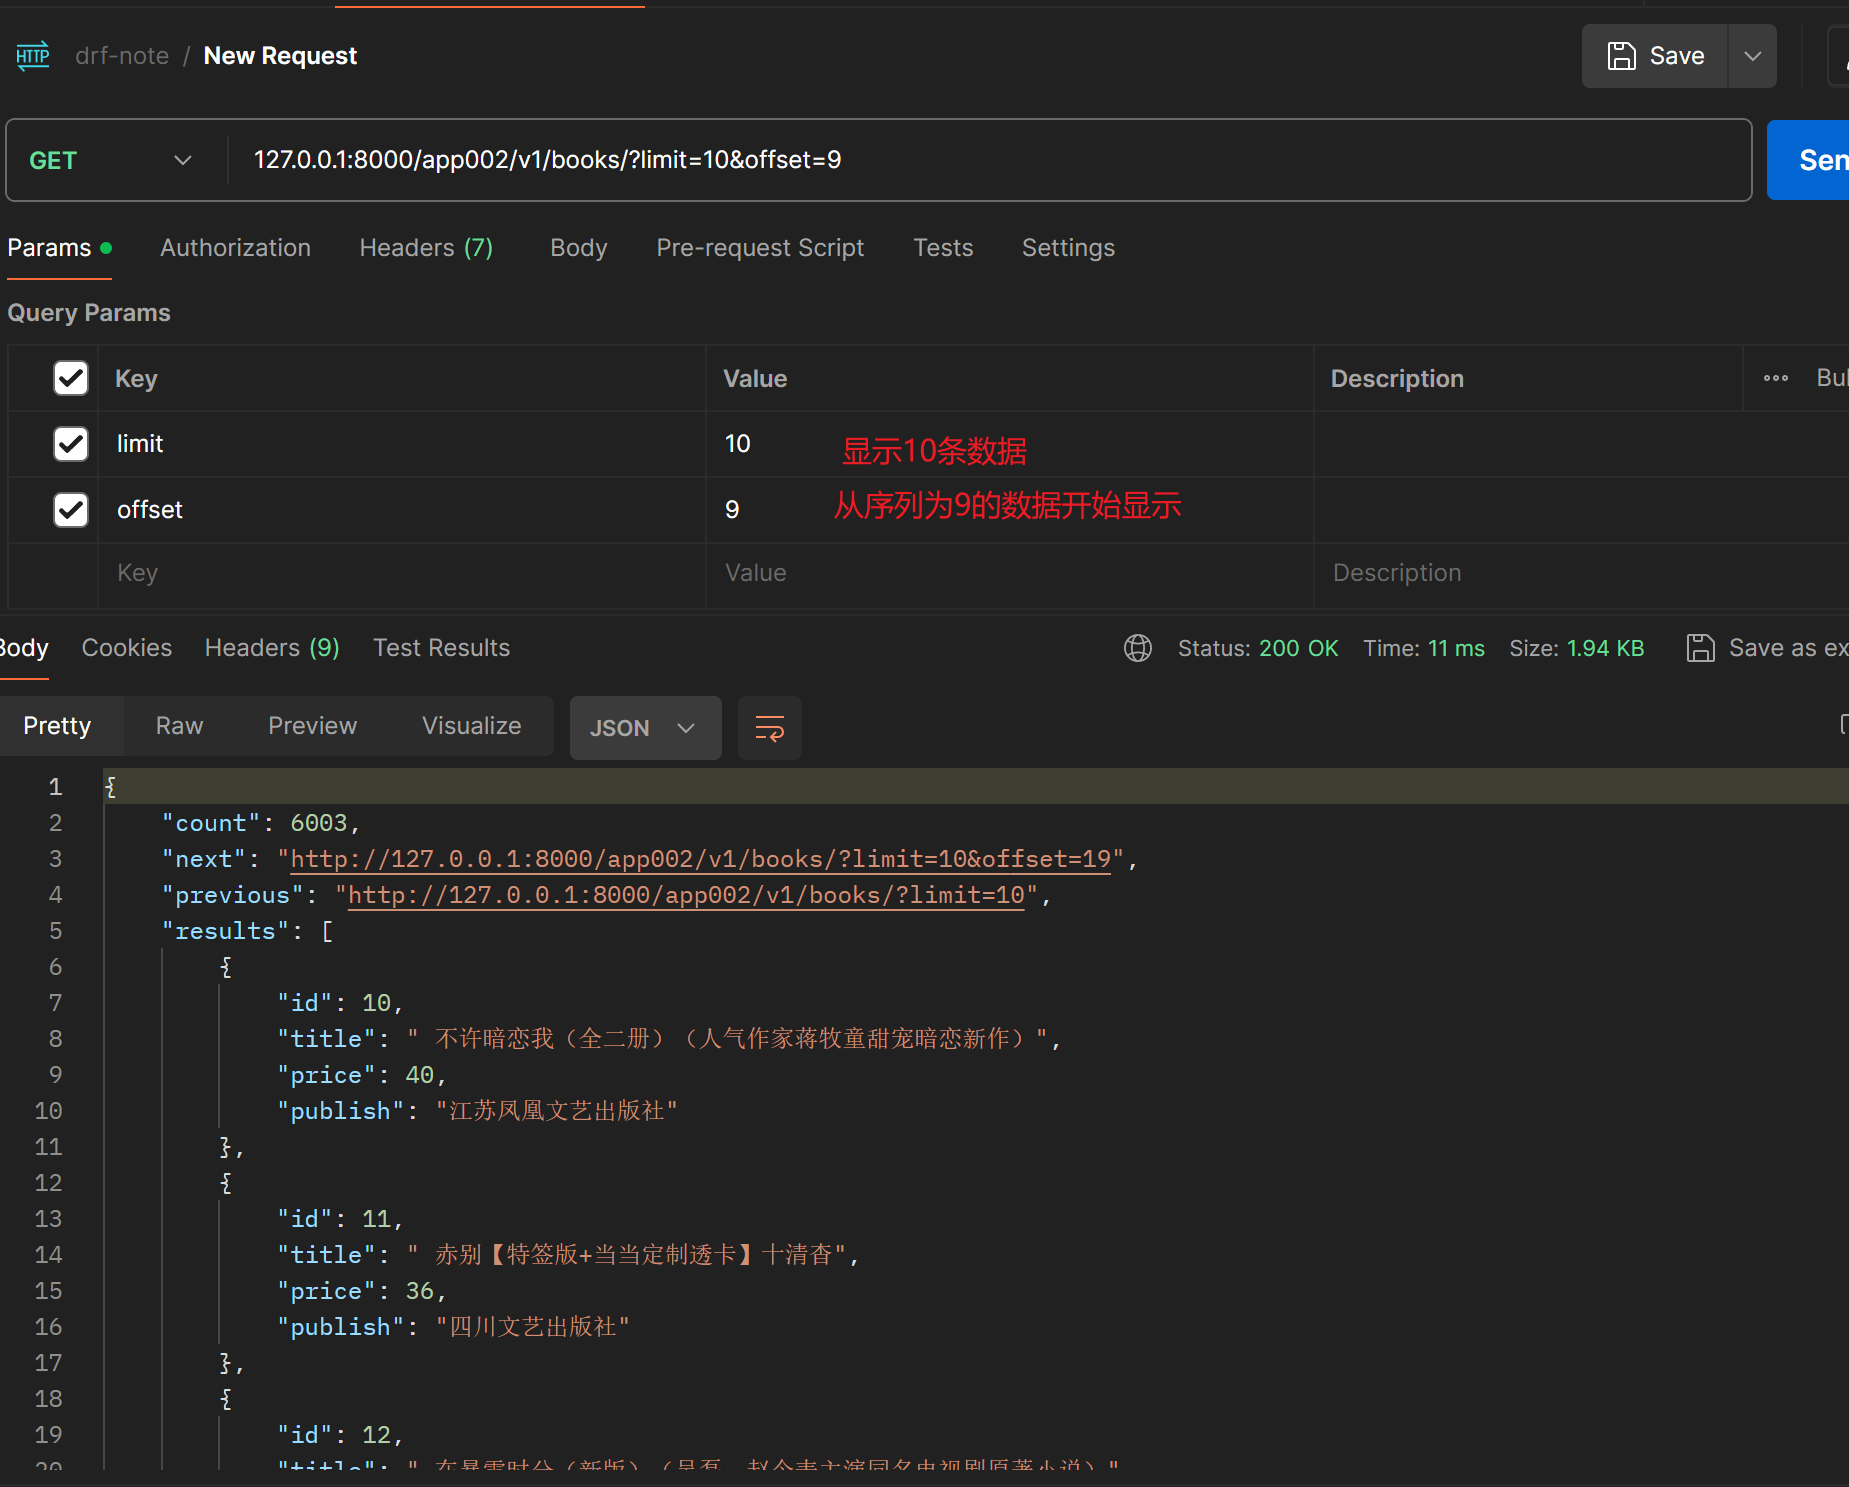Toggle the word wrap icon
Viewport: 1849px width, 1487px height.
click(x=770, y=728)
